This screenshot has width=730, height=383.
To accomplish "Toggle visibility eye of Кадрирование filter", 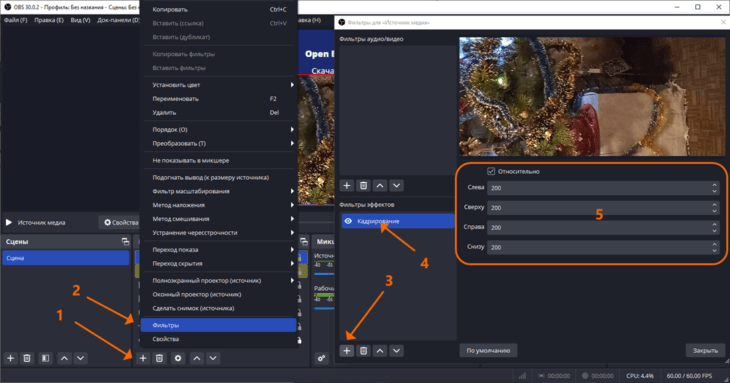I will point(348,221).
